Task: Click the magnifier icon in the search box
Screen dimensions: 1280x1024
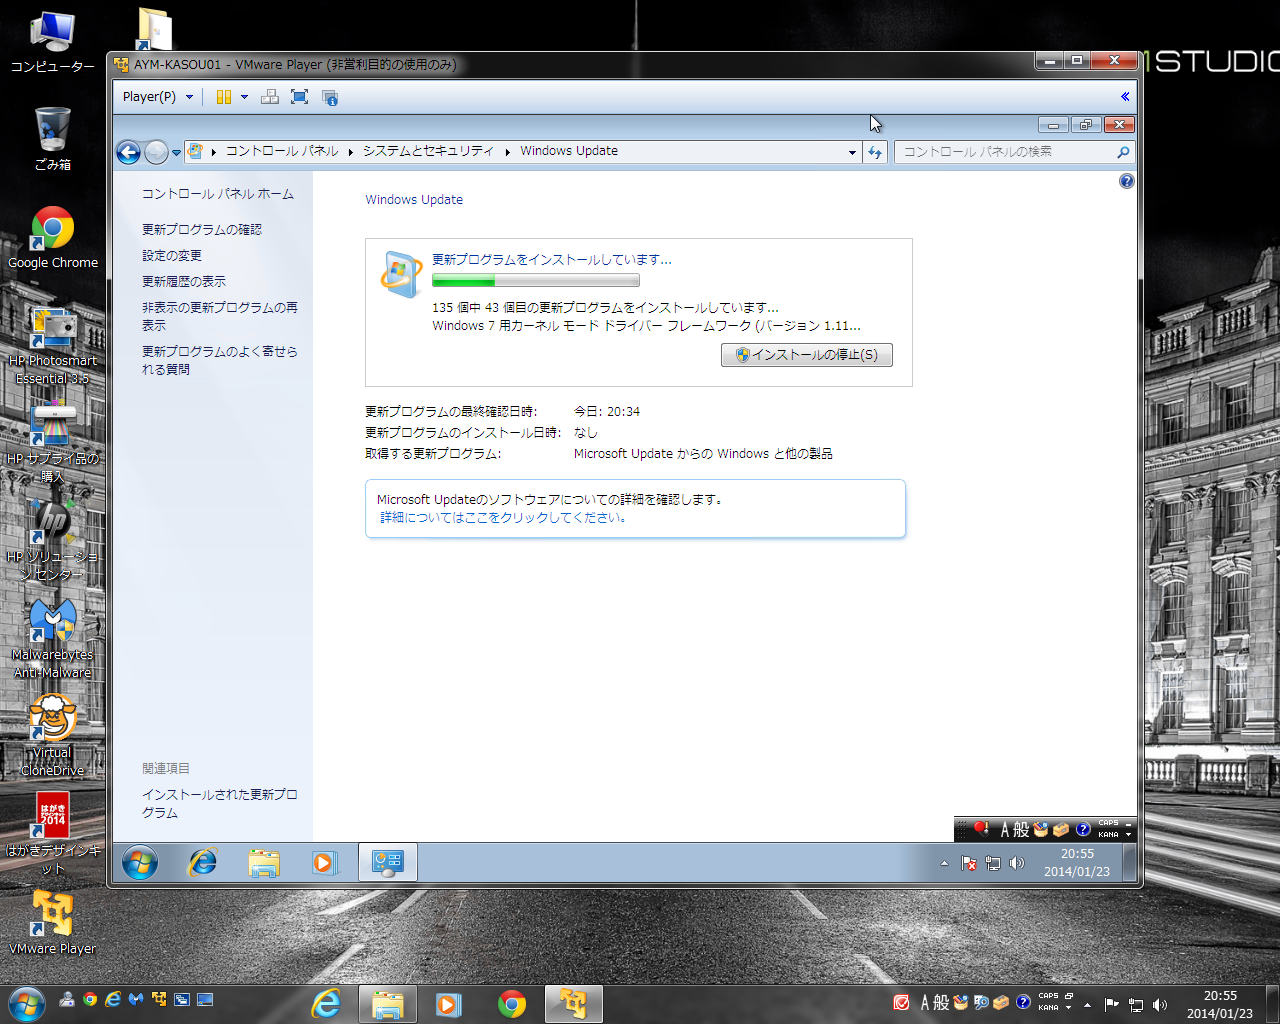Action: [x=1123, y=152]
